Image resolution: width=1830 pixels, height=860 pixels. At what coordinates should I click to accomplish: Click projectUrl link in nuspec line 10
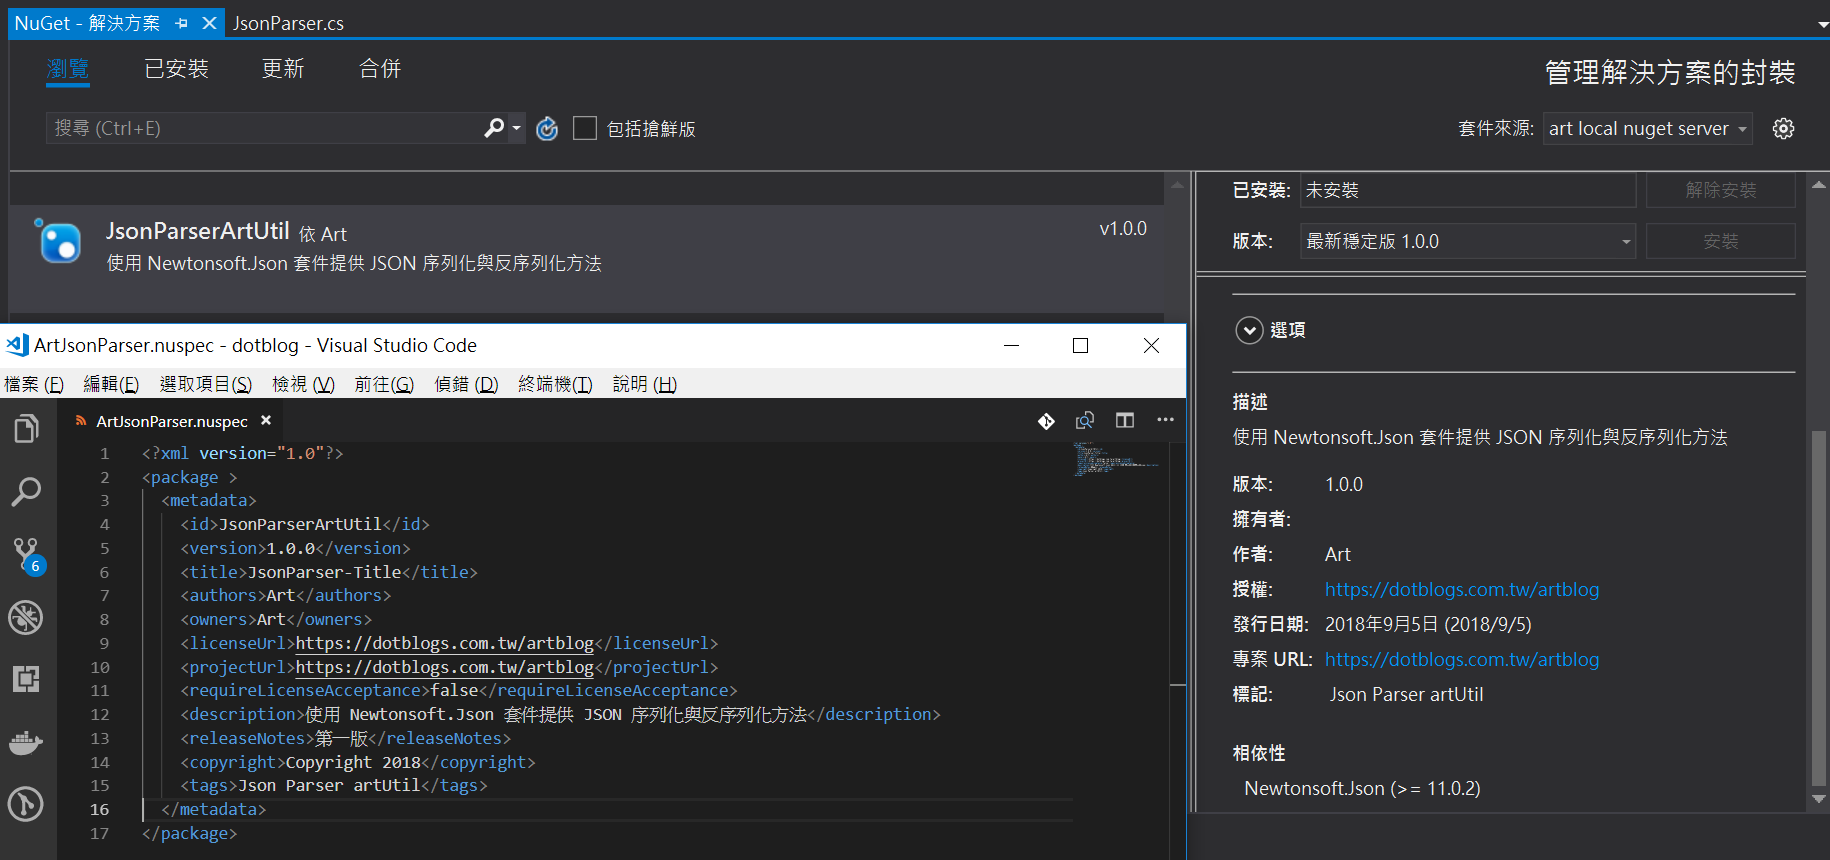coord(444,667)
